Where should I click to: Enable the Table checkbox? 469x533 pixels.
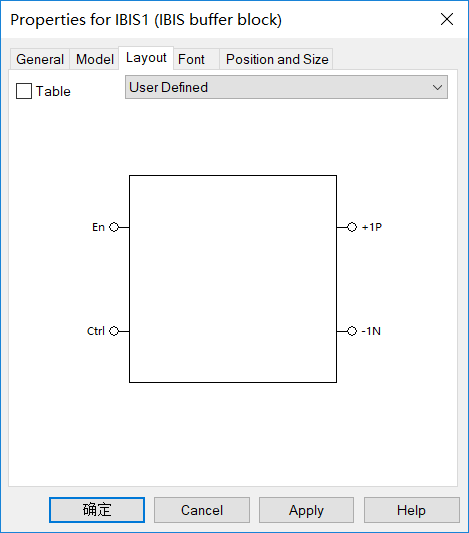24,91
